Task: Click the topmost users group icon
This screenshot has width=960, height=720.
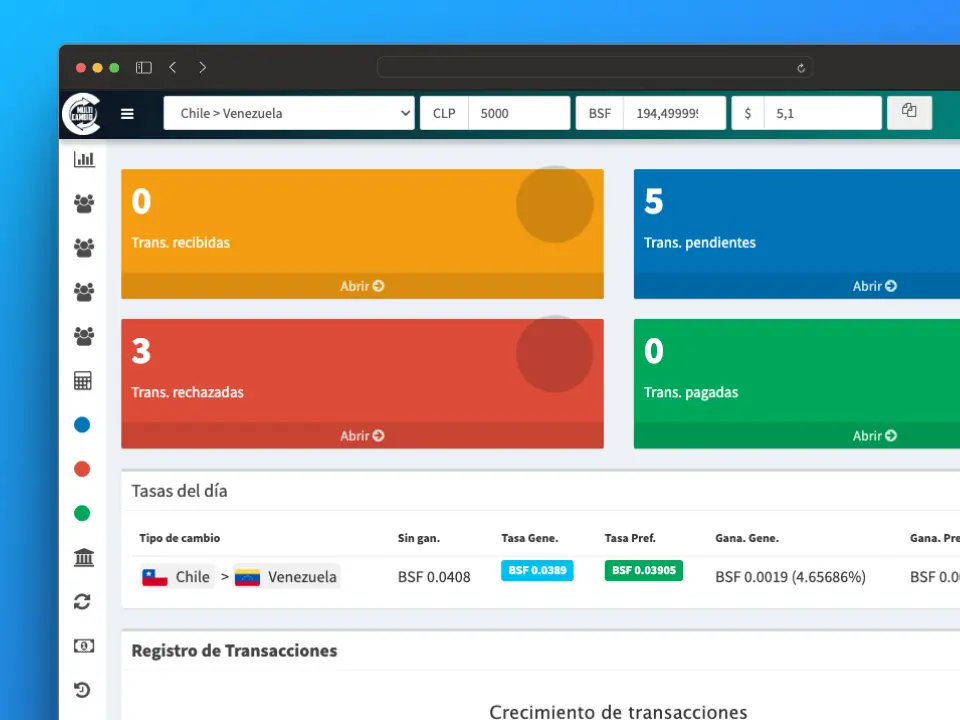Action: tap(83, 202)
